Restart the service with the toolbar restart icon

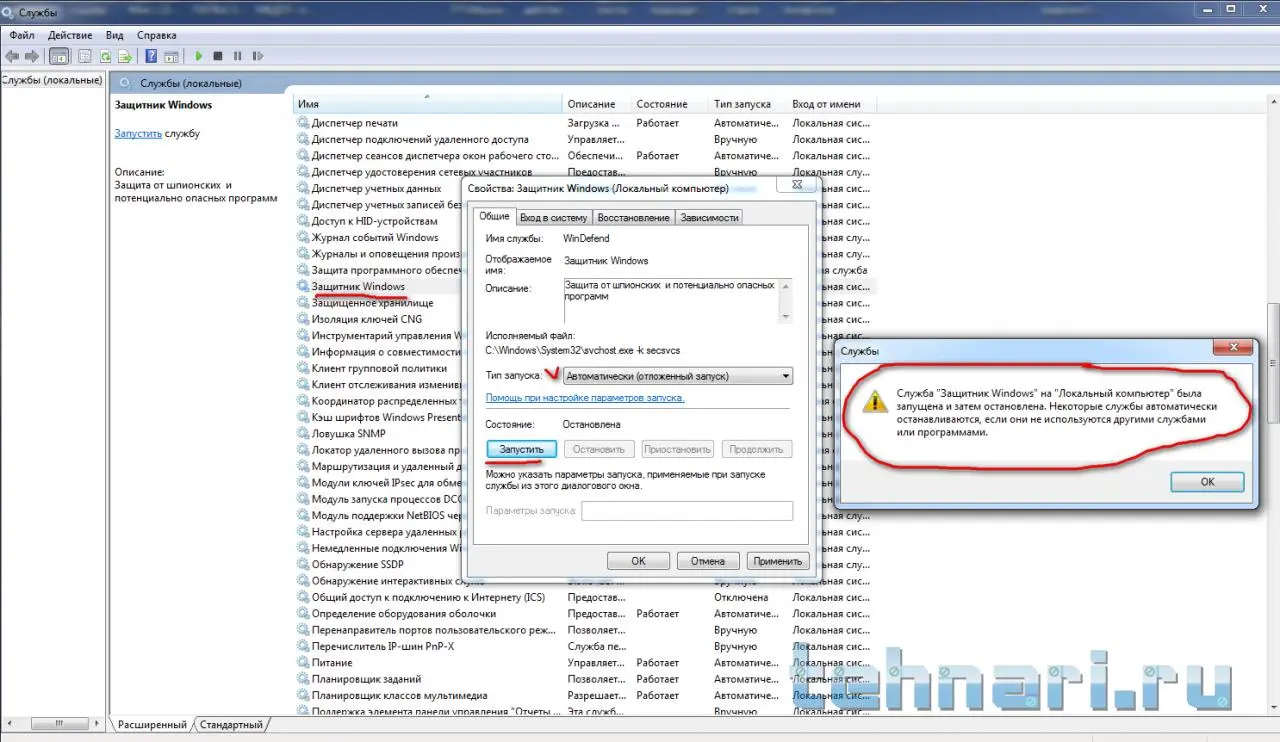[x=256, y=56]
